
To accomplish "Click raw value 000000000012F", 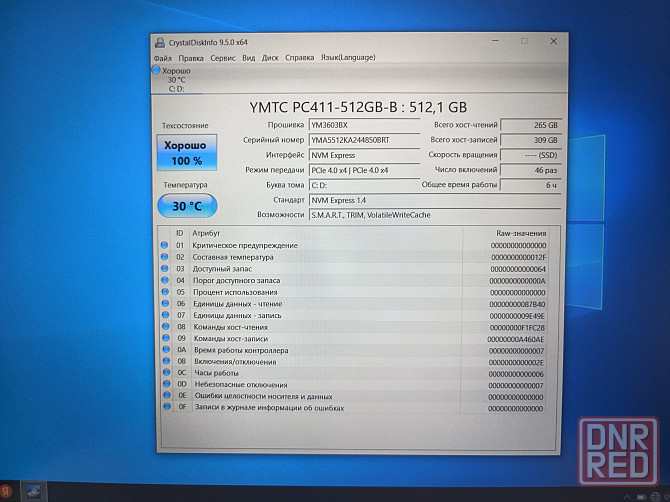I will point(518,257).
